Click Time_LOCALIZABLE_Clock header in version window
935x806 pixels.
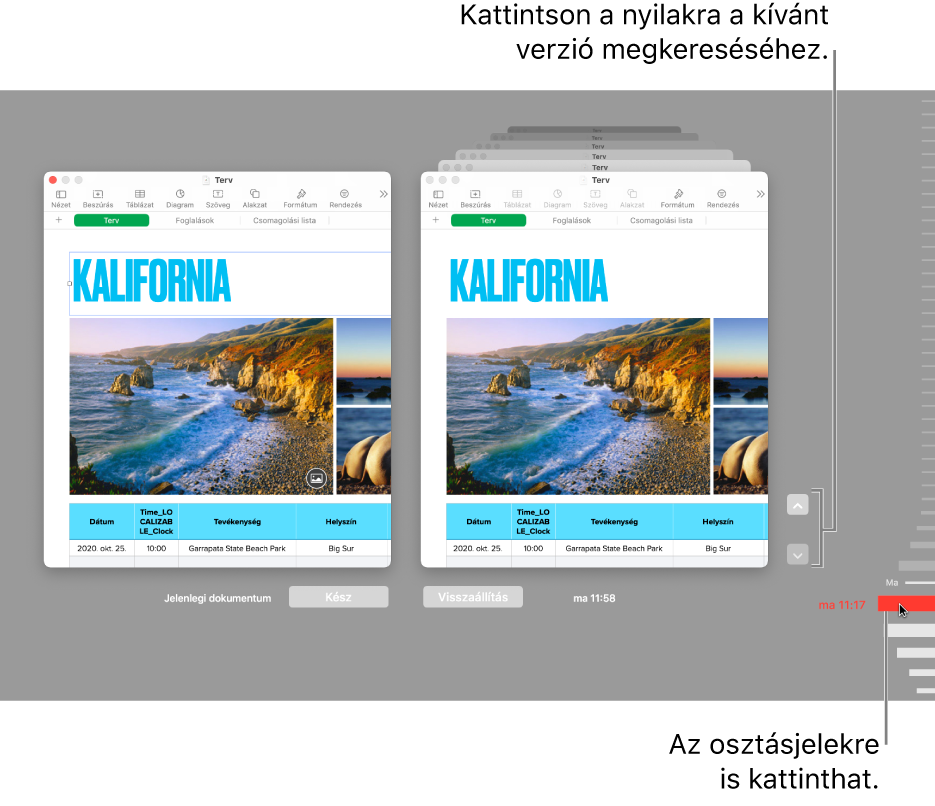[533, 522]
